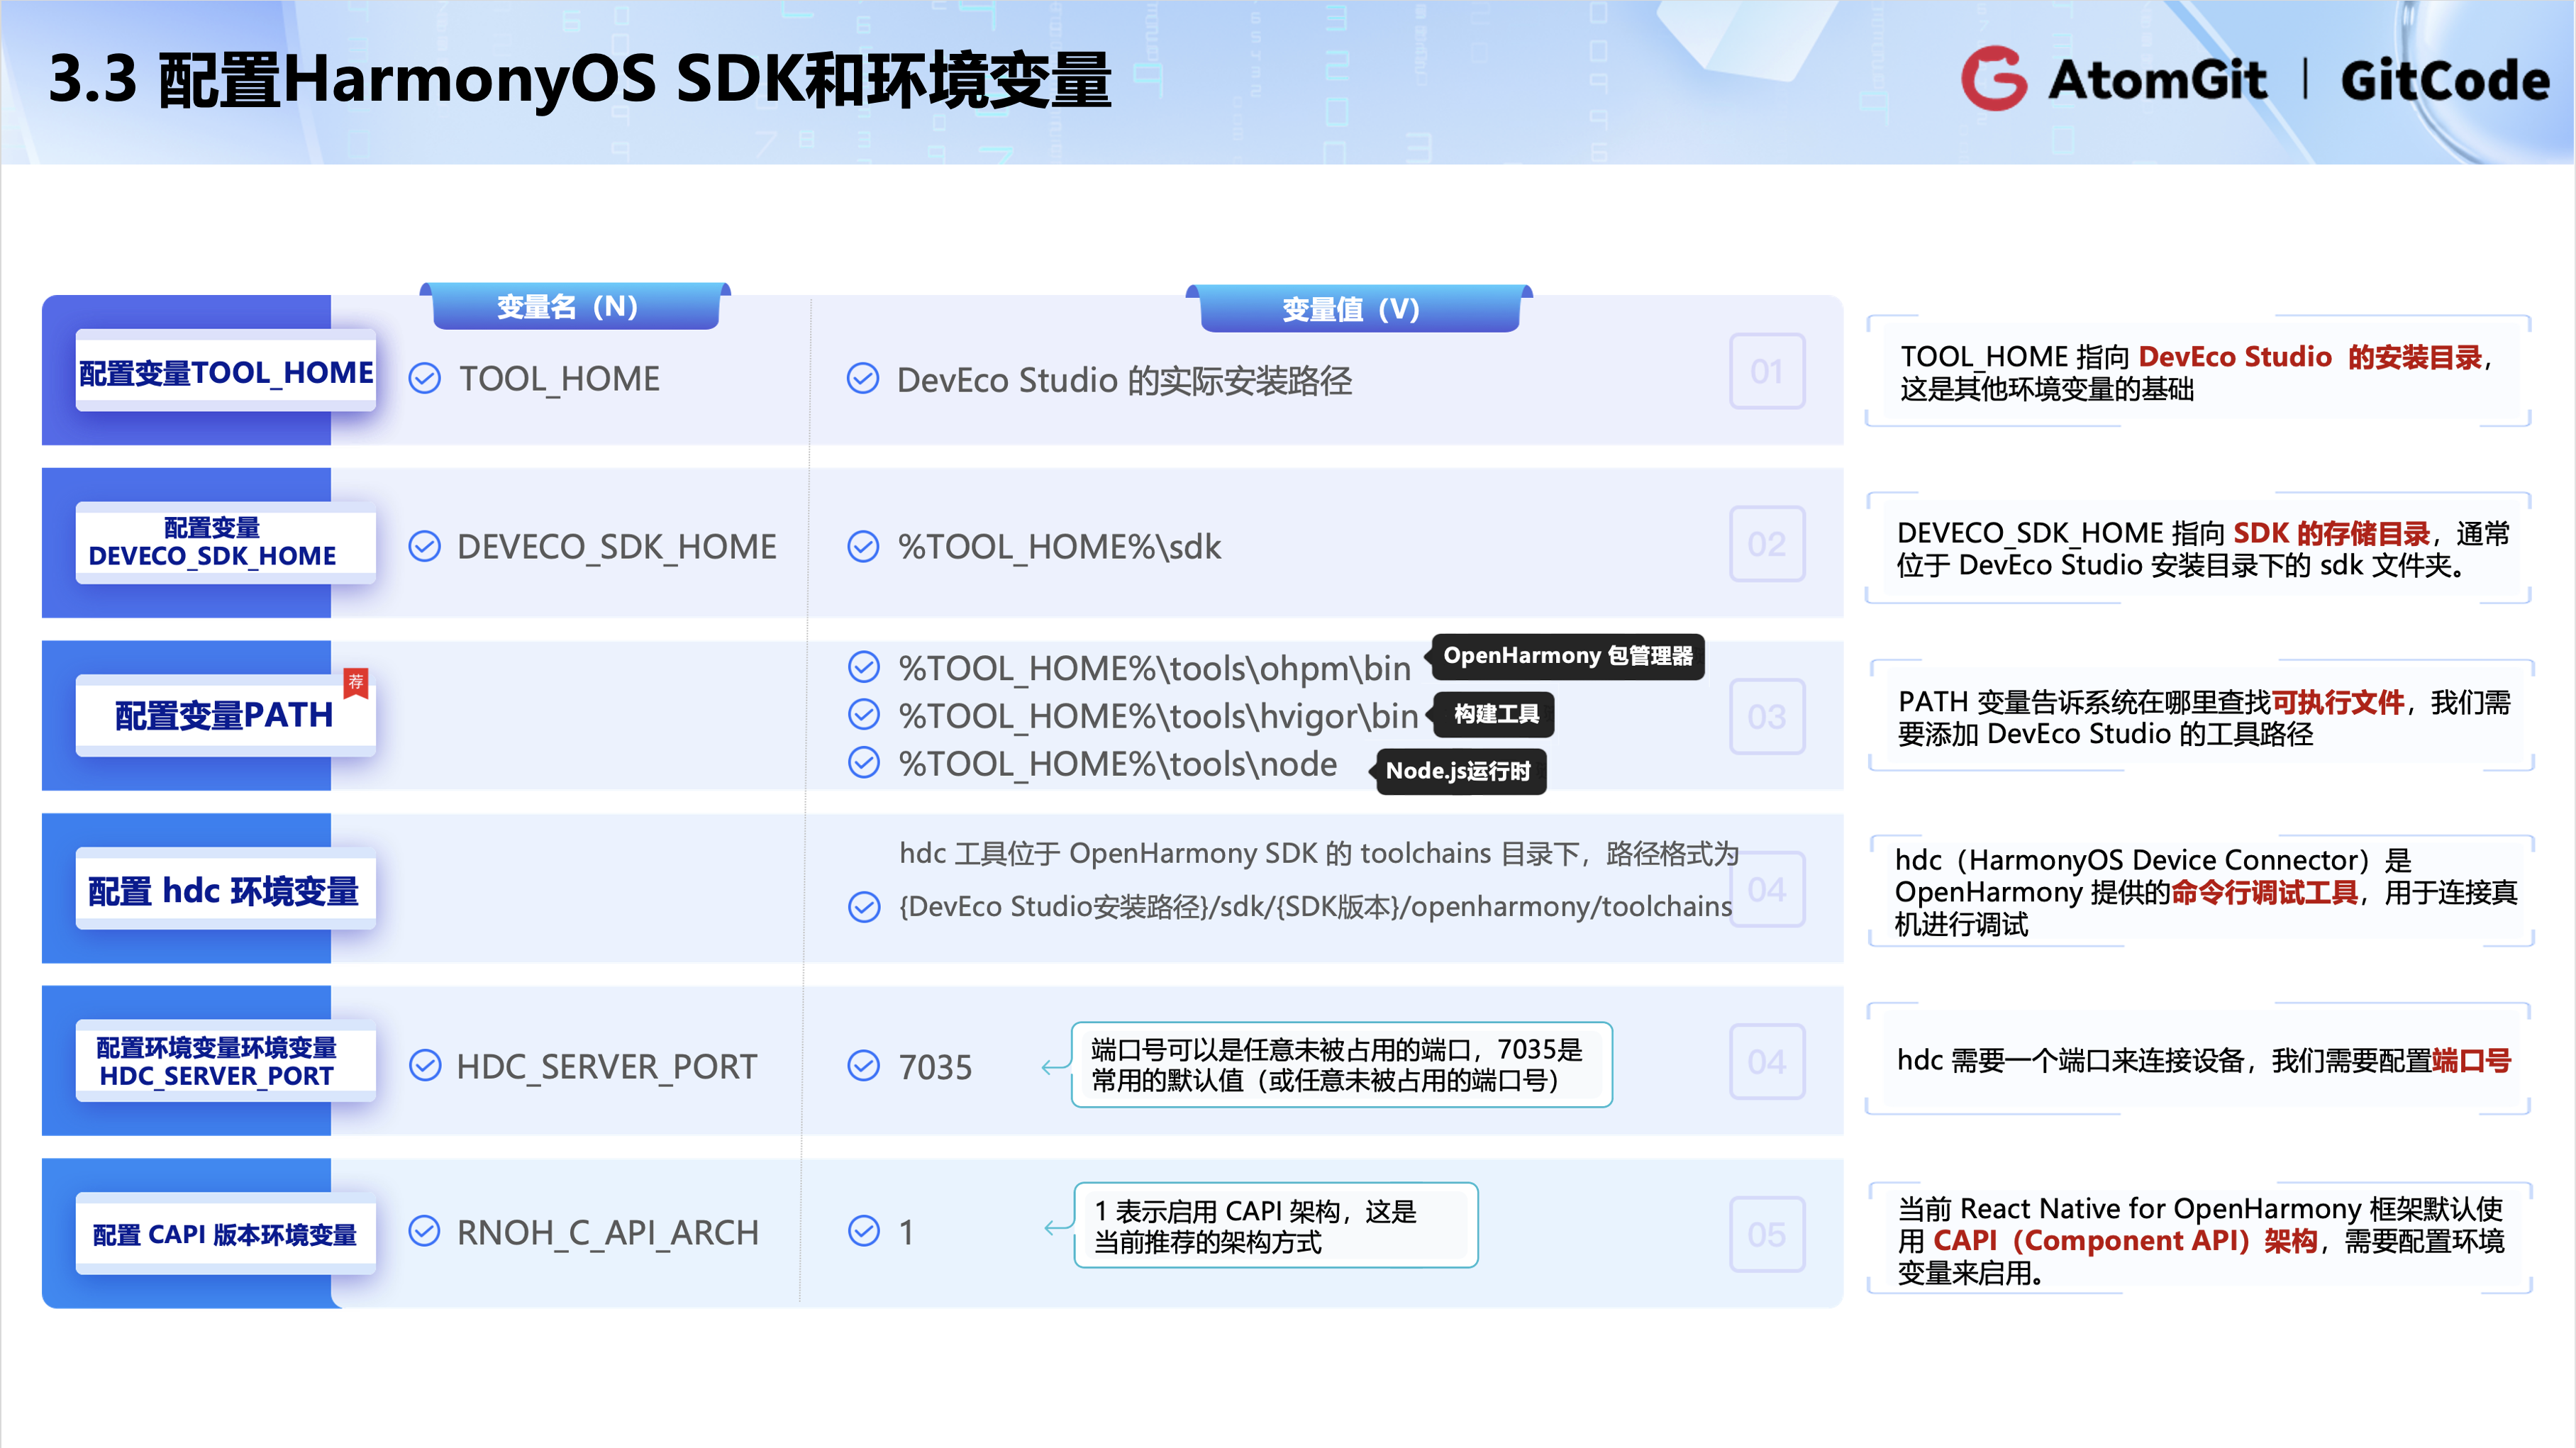Click the red 荐 bookmark on 配置变量PATH
2576x1448 pixels.
[356, 682]
